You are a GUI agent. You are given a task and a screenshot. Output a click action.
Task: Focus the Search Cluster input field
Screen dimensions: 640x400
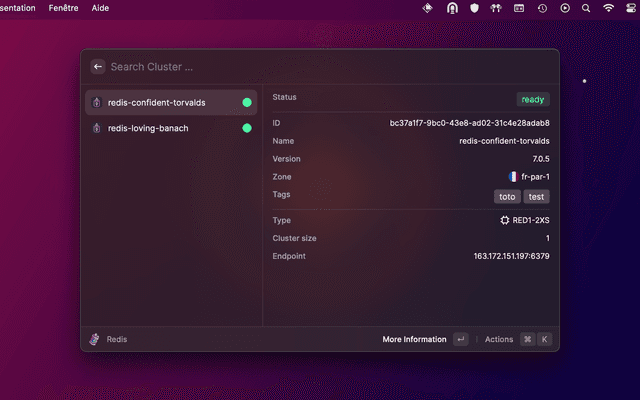(300, 67)
